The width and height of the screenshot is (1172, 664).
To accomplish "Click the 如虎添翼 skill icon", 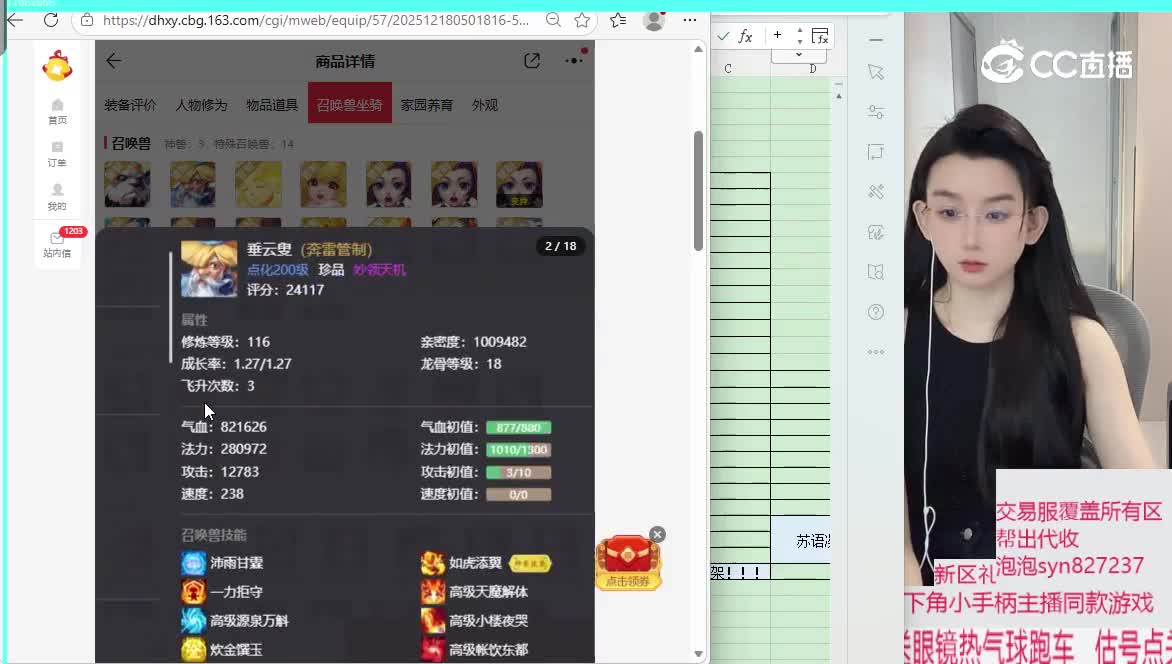I will [433, 563].
